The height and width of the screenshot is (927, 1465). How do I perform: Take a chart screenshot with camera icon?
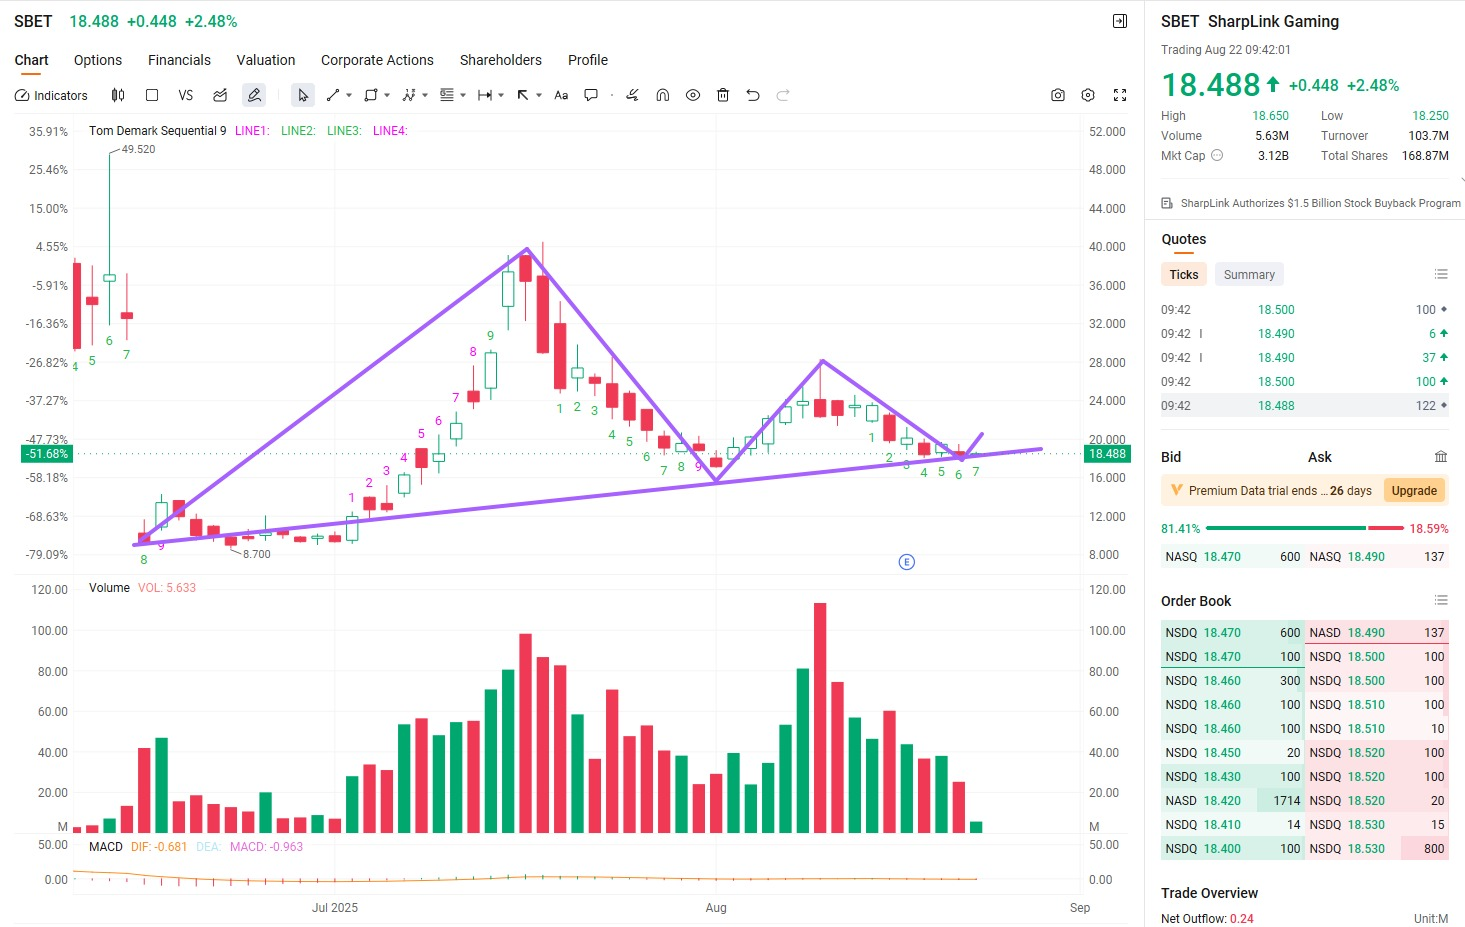[x=1058, y=96]
